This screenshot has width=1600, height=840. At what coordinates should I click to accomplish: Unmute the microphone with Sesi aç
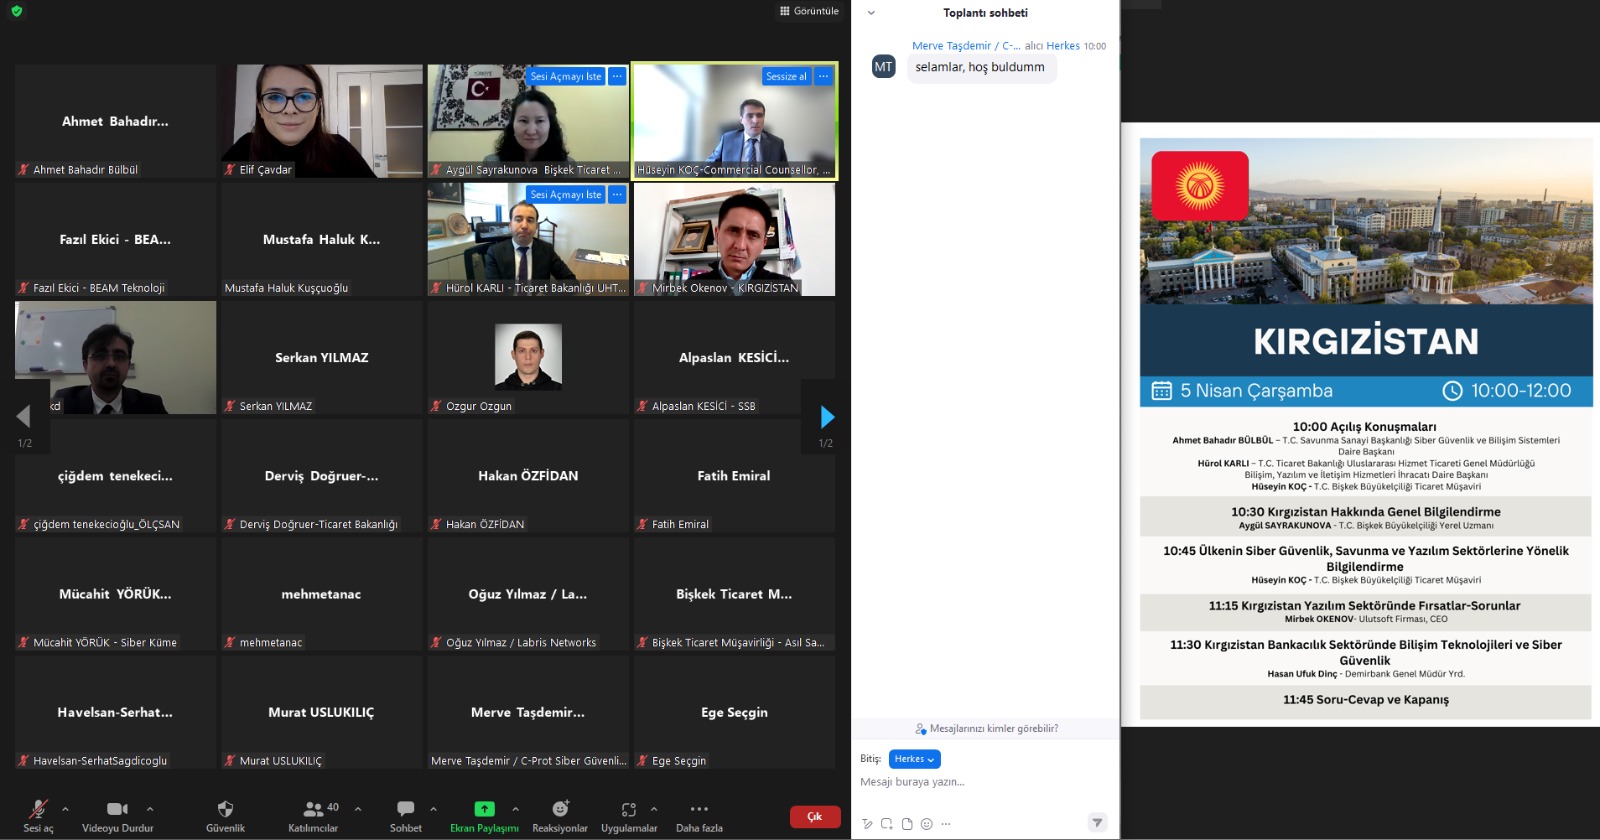[38, 809]
